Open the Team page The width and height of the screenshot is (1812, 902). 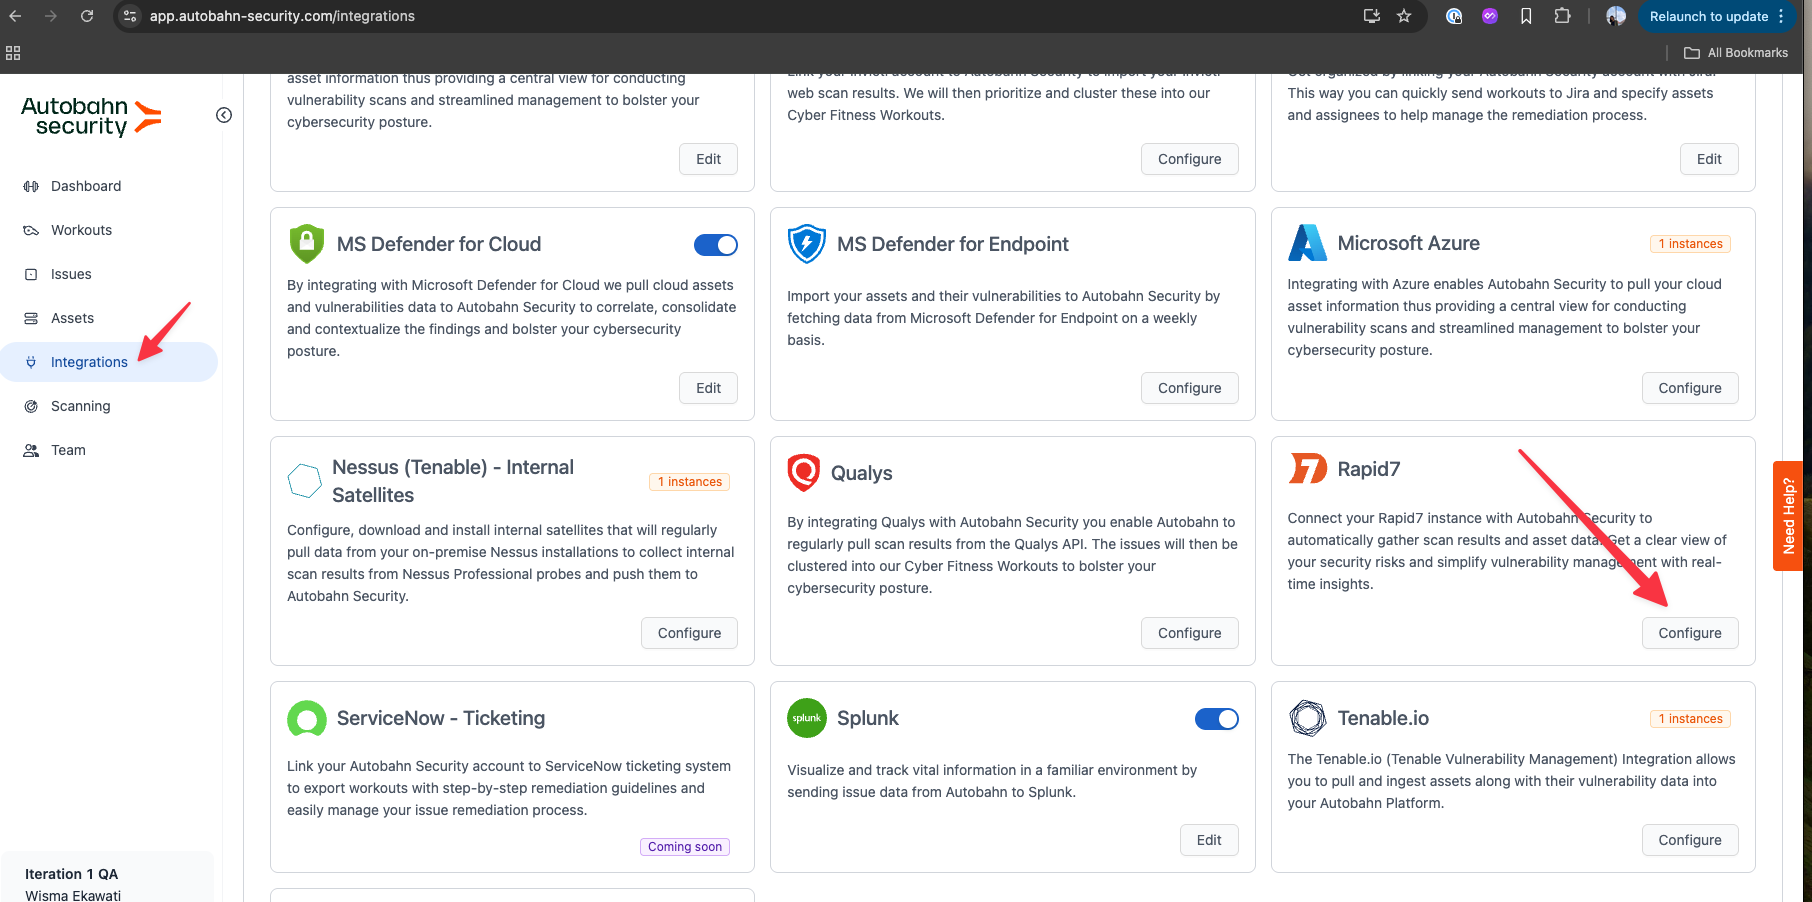pos(68,450)
